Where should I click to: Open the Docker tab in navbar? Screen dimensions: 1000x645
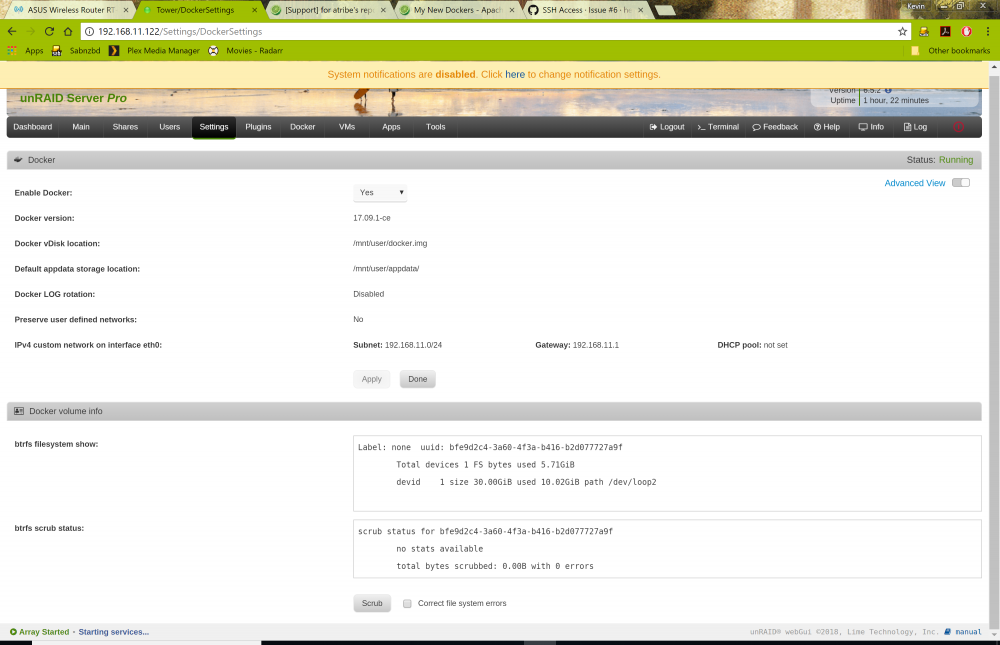point(302,127)
